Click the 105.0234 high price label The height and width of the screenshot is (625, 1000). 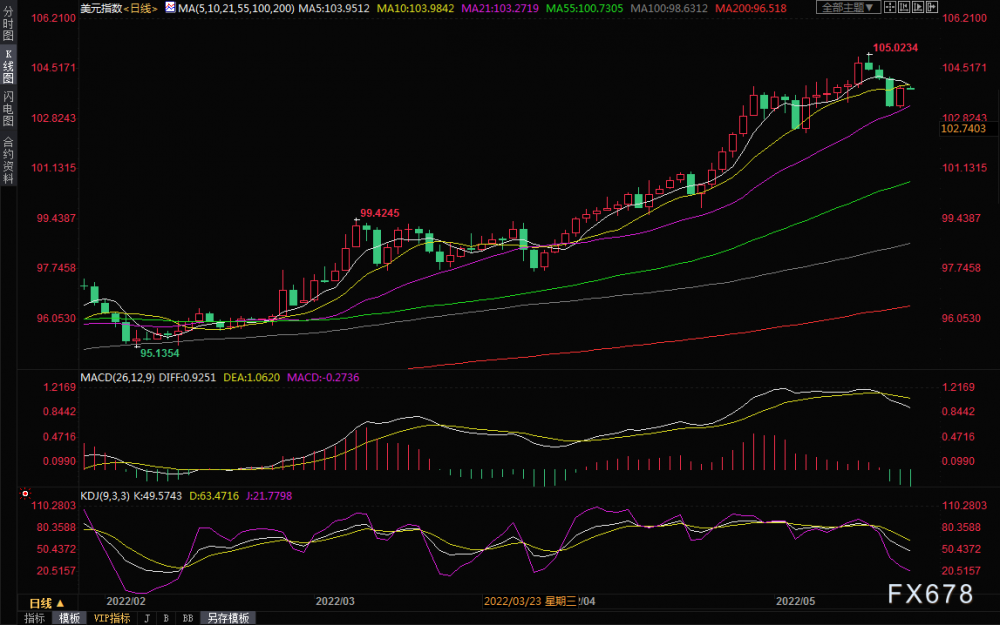[895, 48]
